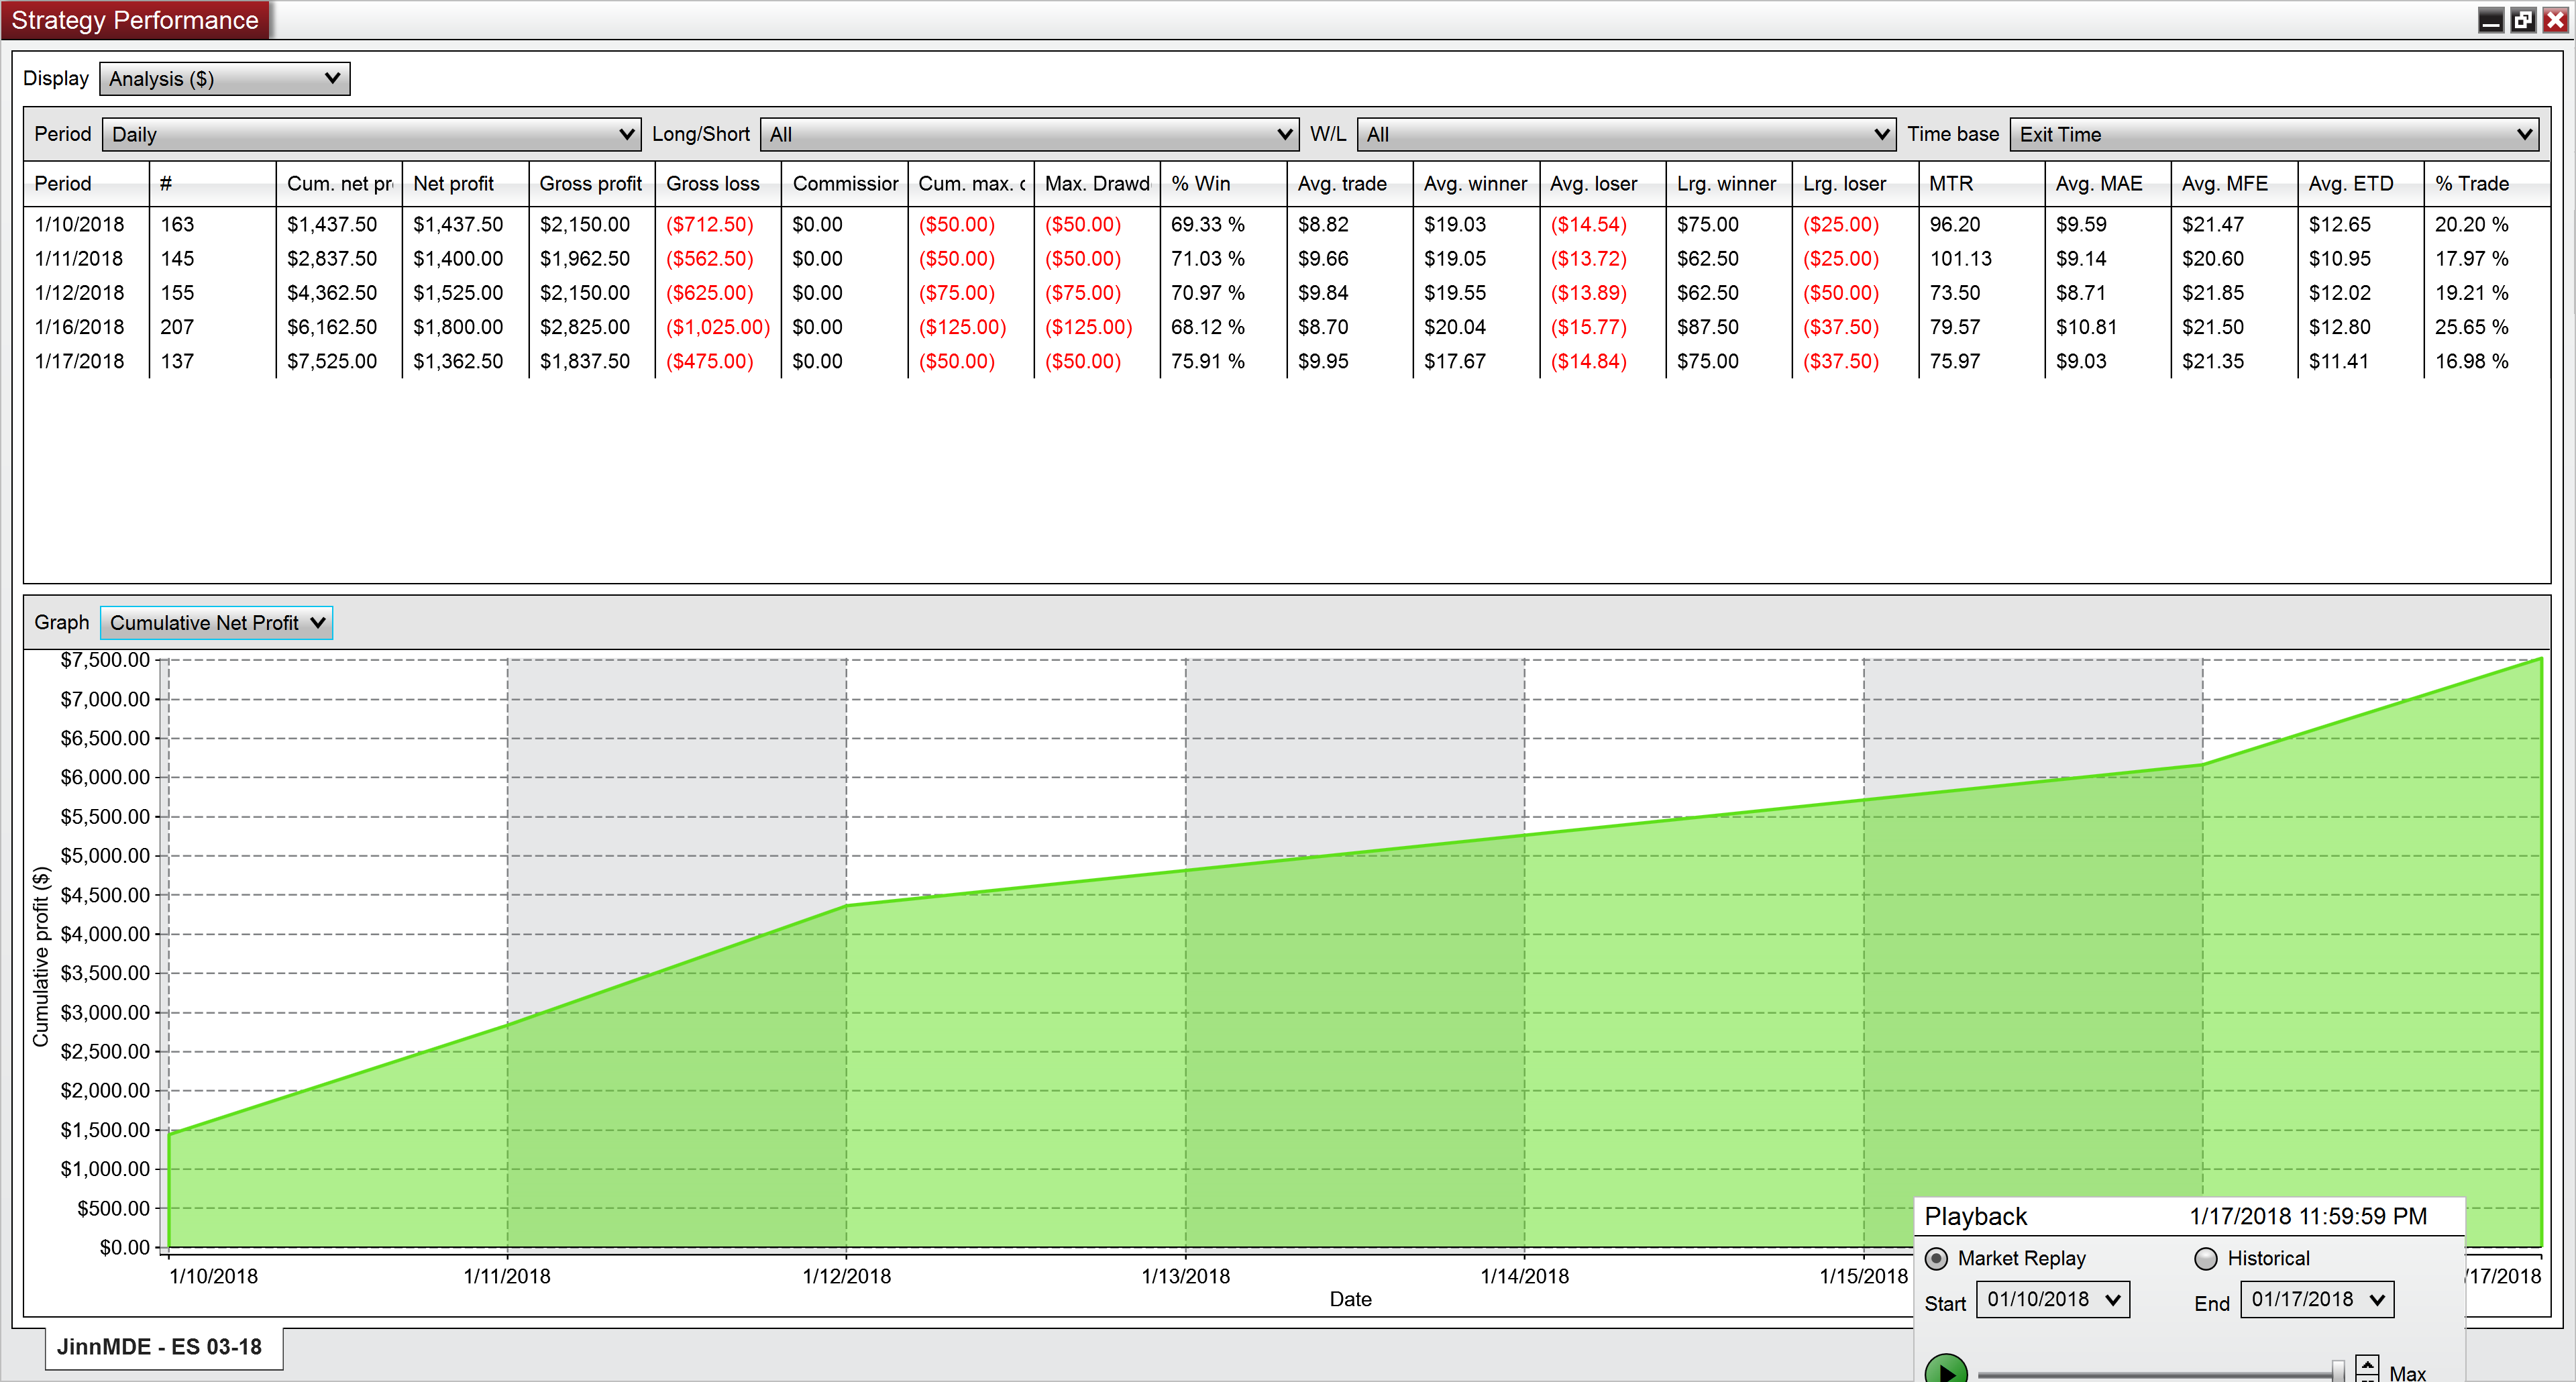Sort by the Avg. loser column header
This screenshot has width=2576, height=1382.
point(1602,183)
